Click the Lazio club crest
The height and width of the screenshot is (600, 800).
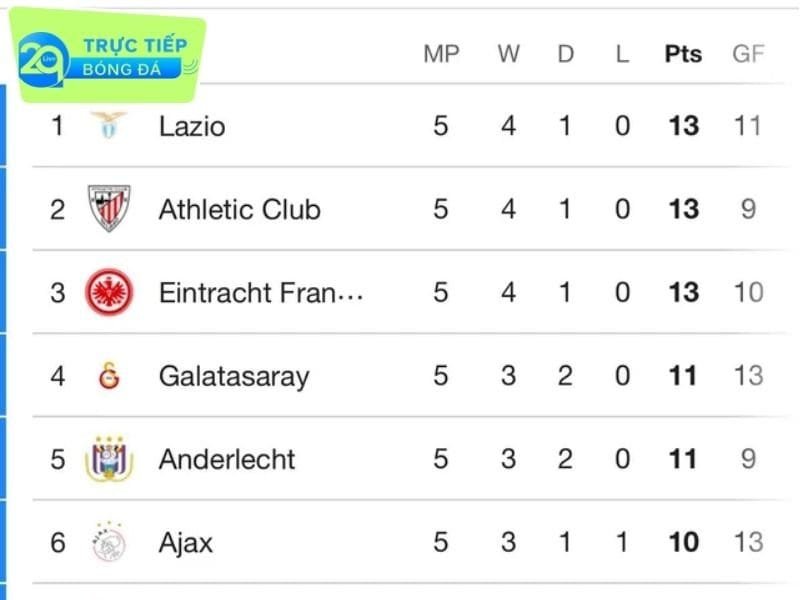(109, 125)
